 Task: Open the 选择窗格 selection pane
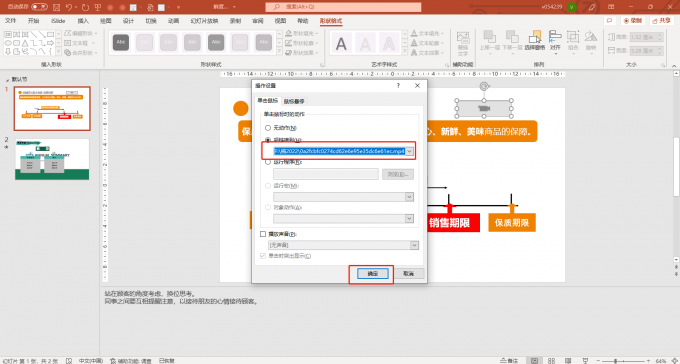tap(536, 41)
